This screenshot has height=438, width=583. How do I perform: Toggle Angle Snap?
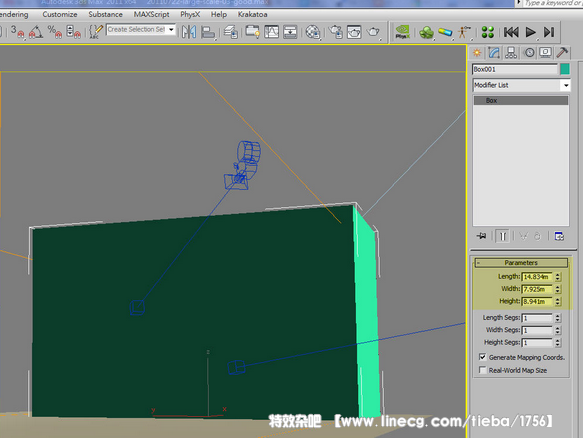(x=36, y=32)
